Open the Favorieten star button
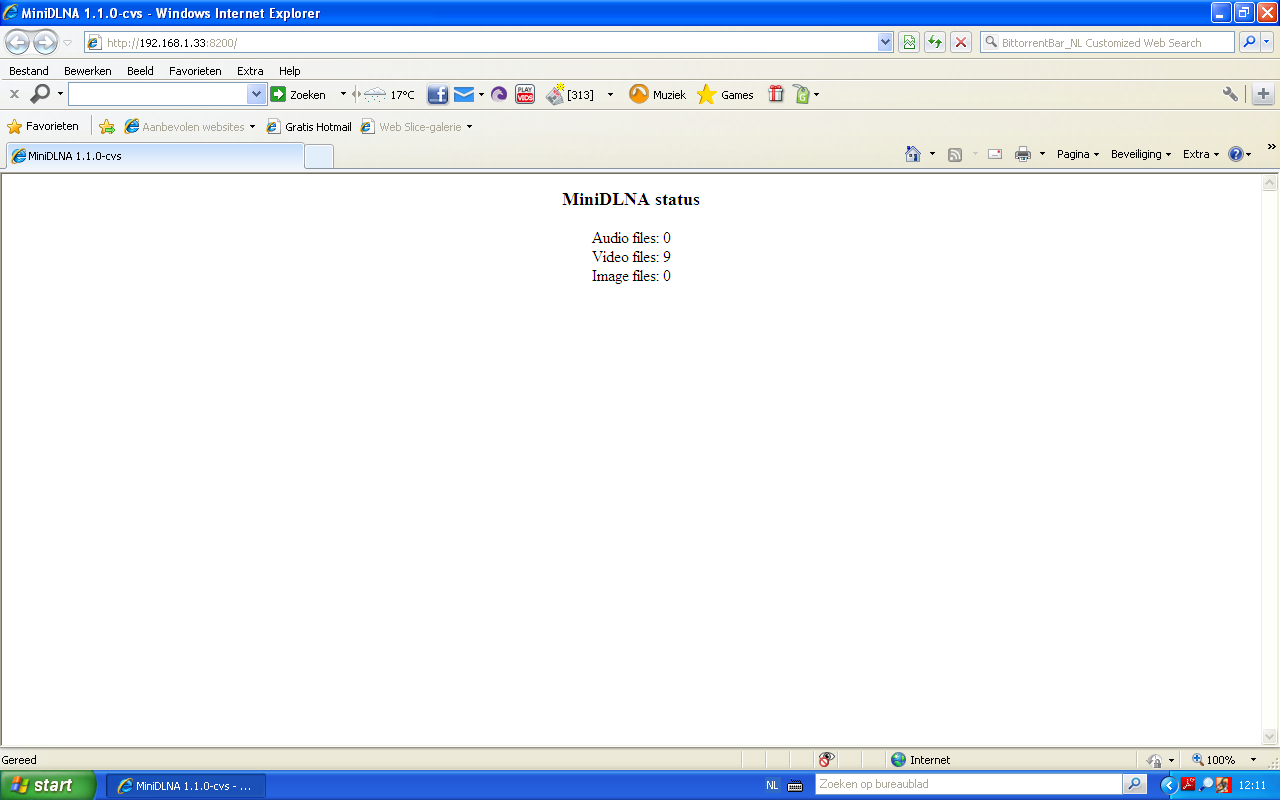This screenshot has height=800, width=1280. click(x=43, y=127)
